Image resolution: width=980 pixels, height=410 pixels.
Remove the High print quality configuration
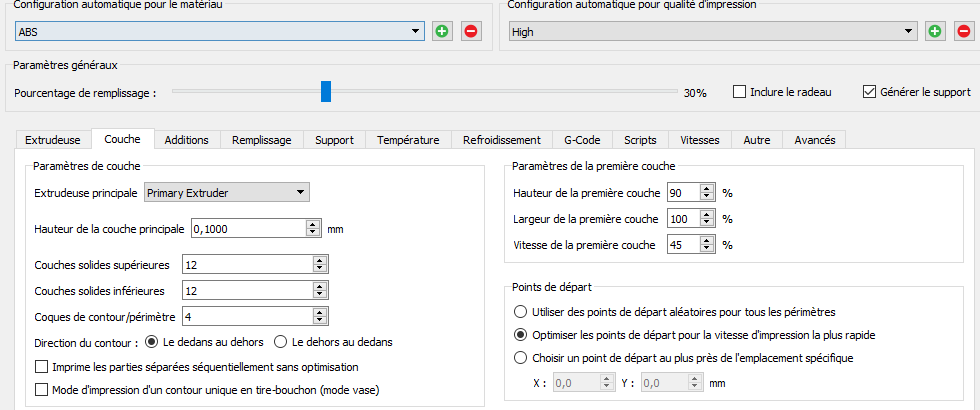point(963,32)
